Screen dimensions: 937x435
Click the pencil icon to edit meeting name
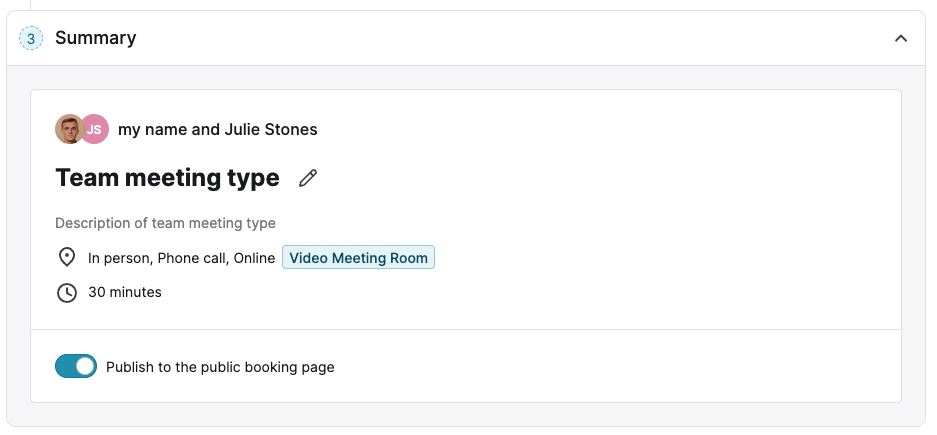click(308, 178)
